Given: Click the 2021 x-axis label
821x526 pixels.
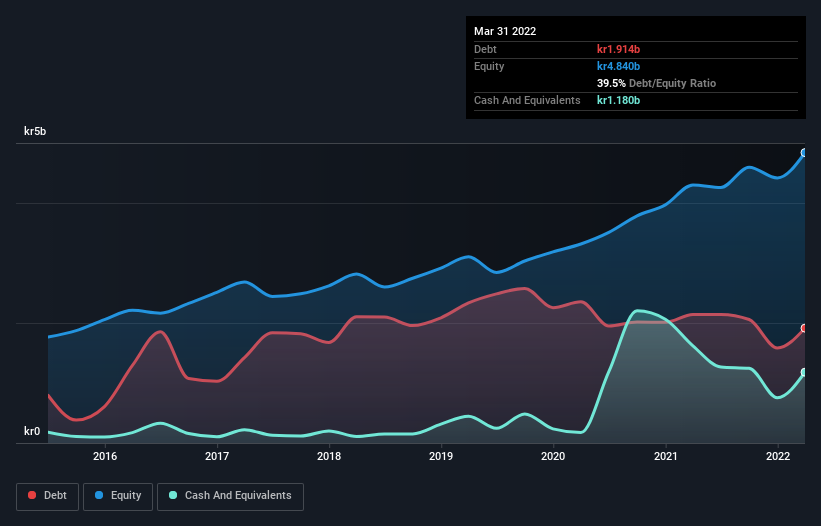Looking at the screenshot, I should click(x=665, y=456).
